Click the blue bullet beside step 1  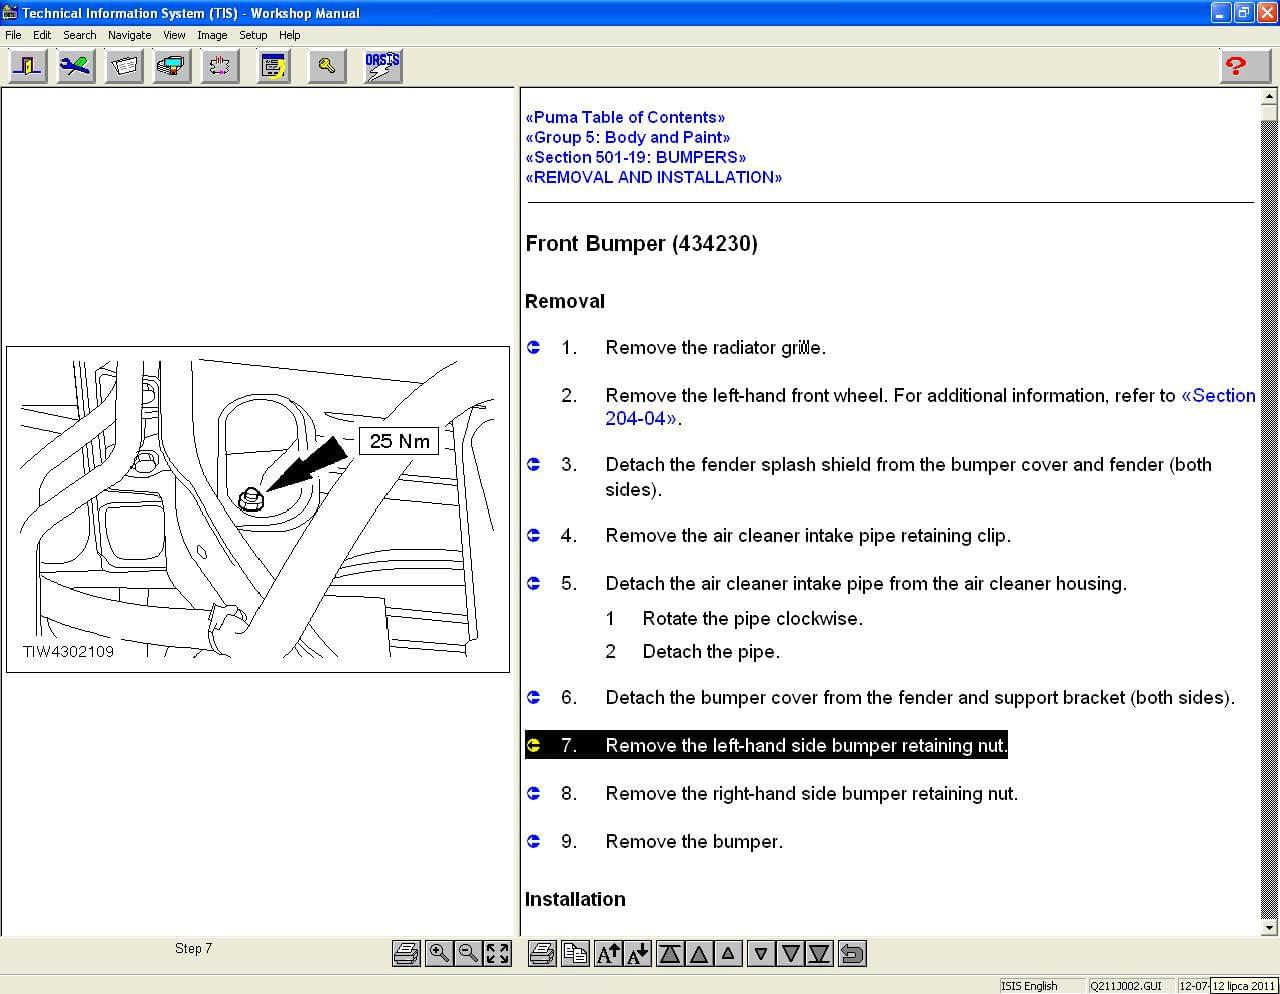point(534,347)
